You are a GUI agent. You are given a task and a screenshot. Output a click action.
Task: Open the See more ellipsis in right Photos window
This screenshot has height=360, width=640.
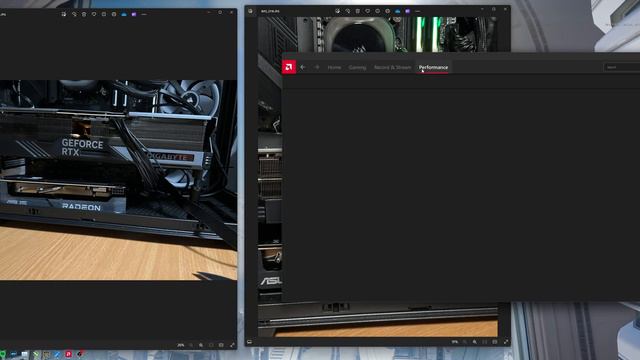pos(417,11)
